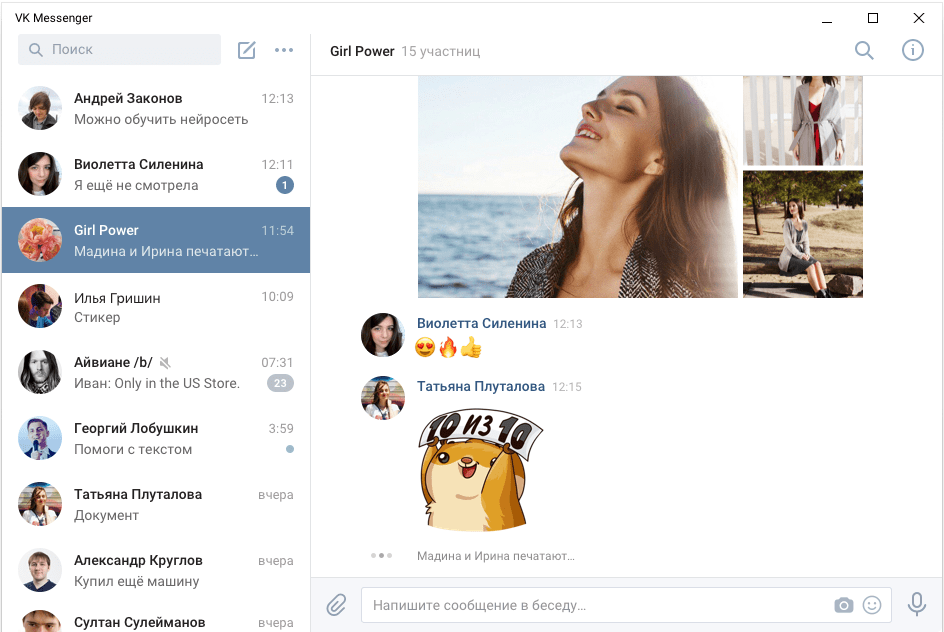The height and width of the screenshot is (632, 944).
Task: Click Татьяна Плуталова's avatar next to sticker message
Action: (x=383, y=398)
